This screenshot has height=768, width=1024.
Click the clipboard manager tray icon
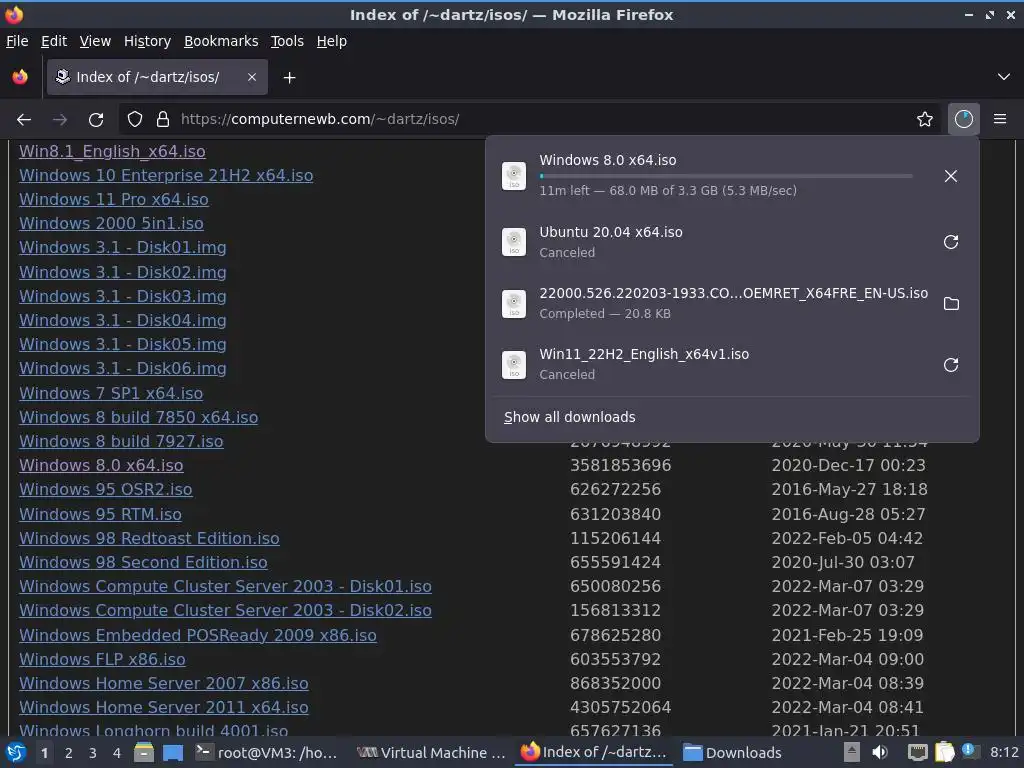click(x=944, y=753)
